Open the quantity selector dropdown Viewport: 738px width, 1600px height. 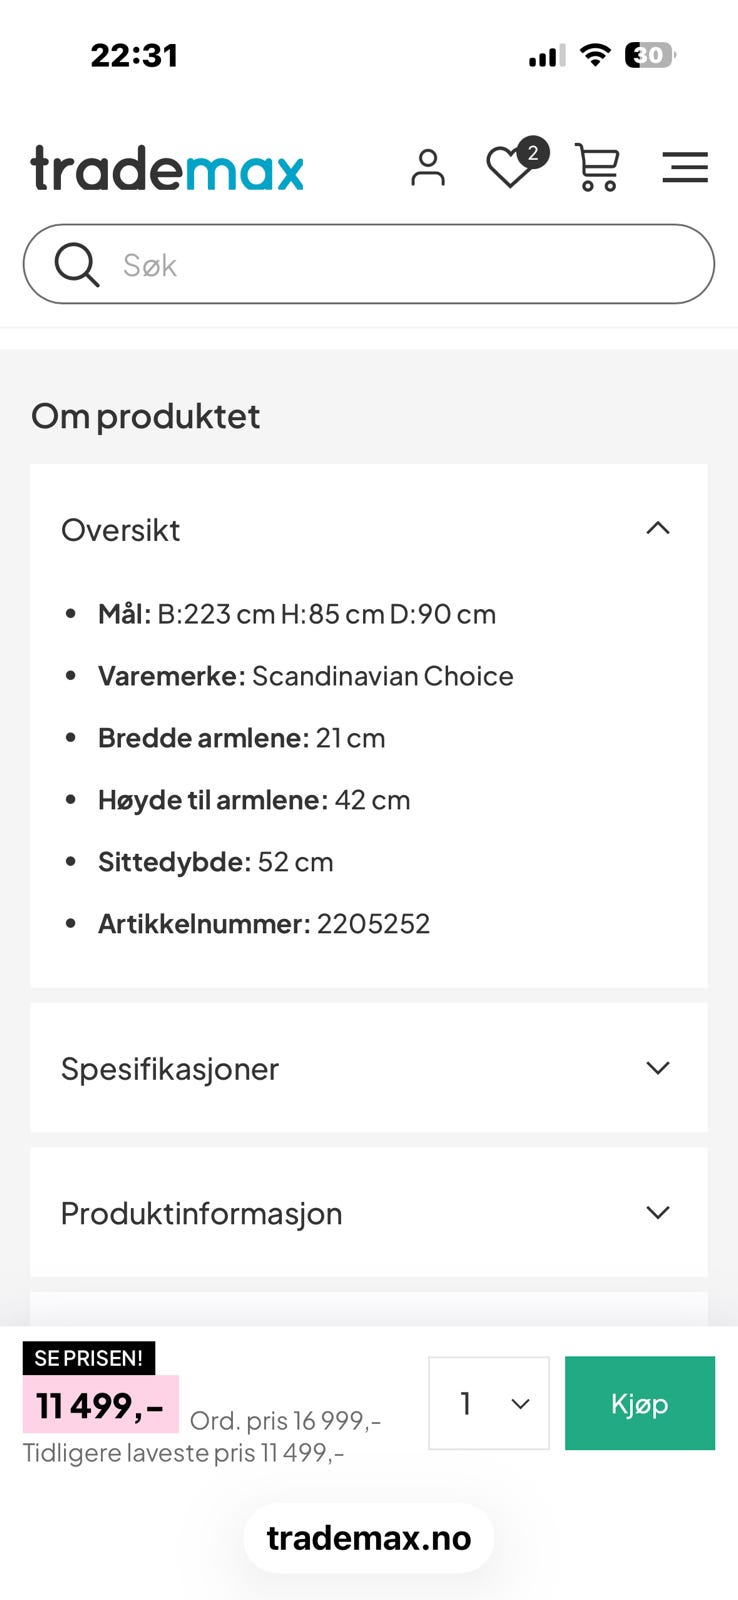pos(488,1403)
